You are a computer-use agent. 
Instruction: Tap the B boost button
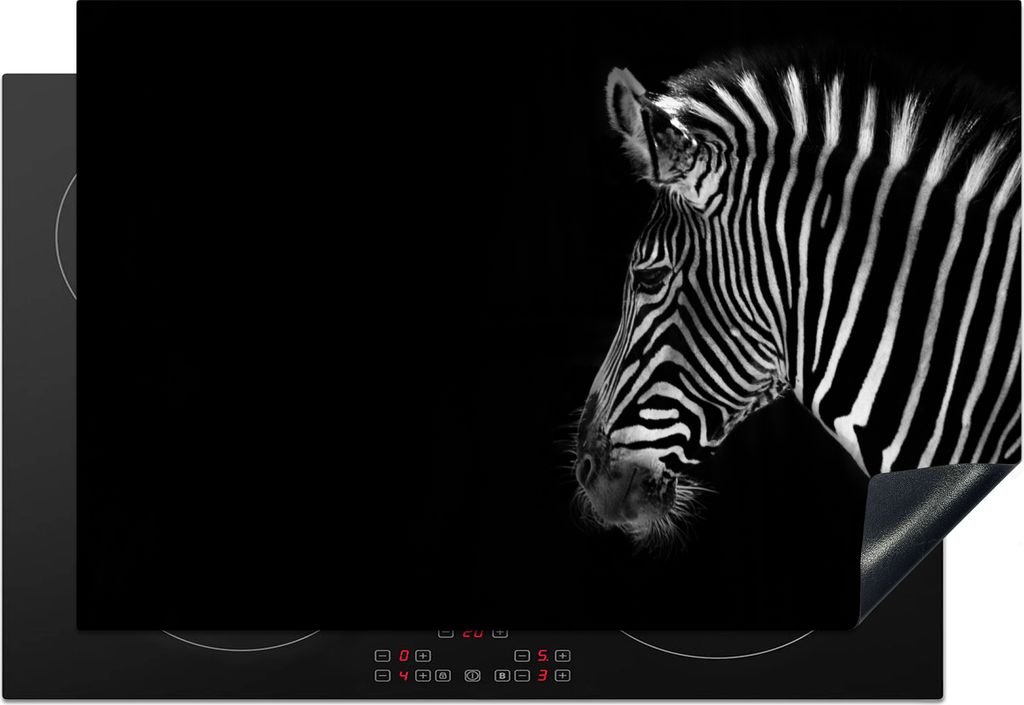tap(503, 676)
